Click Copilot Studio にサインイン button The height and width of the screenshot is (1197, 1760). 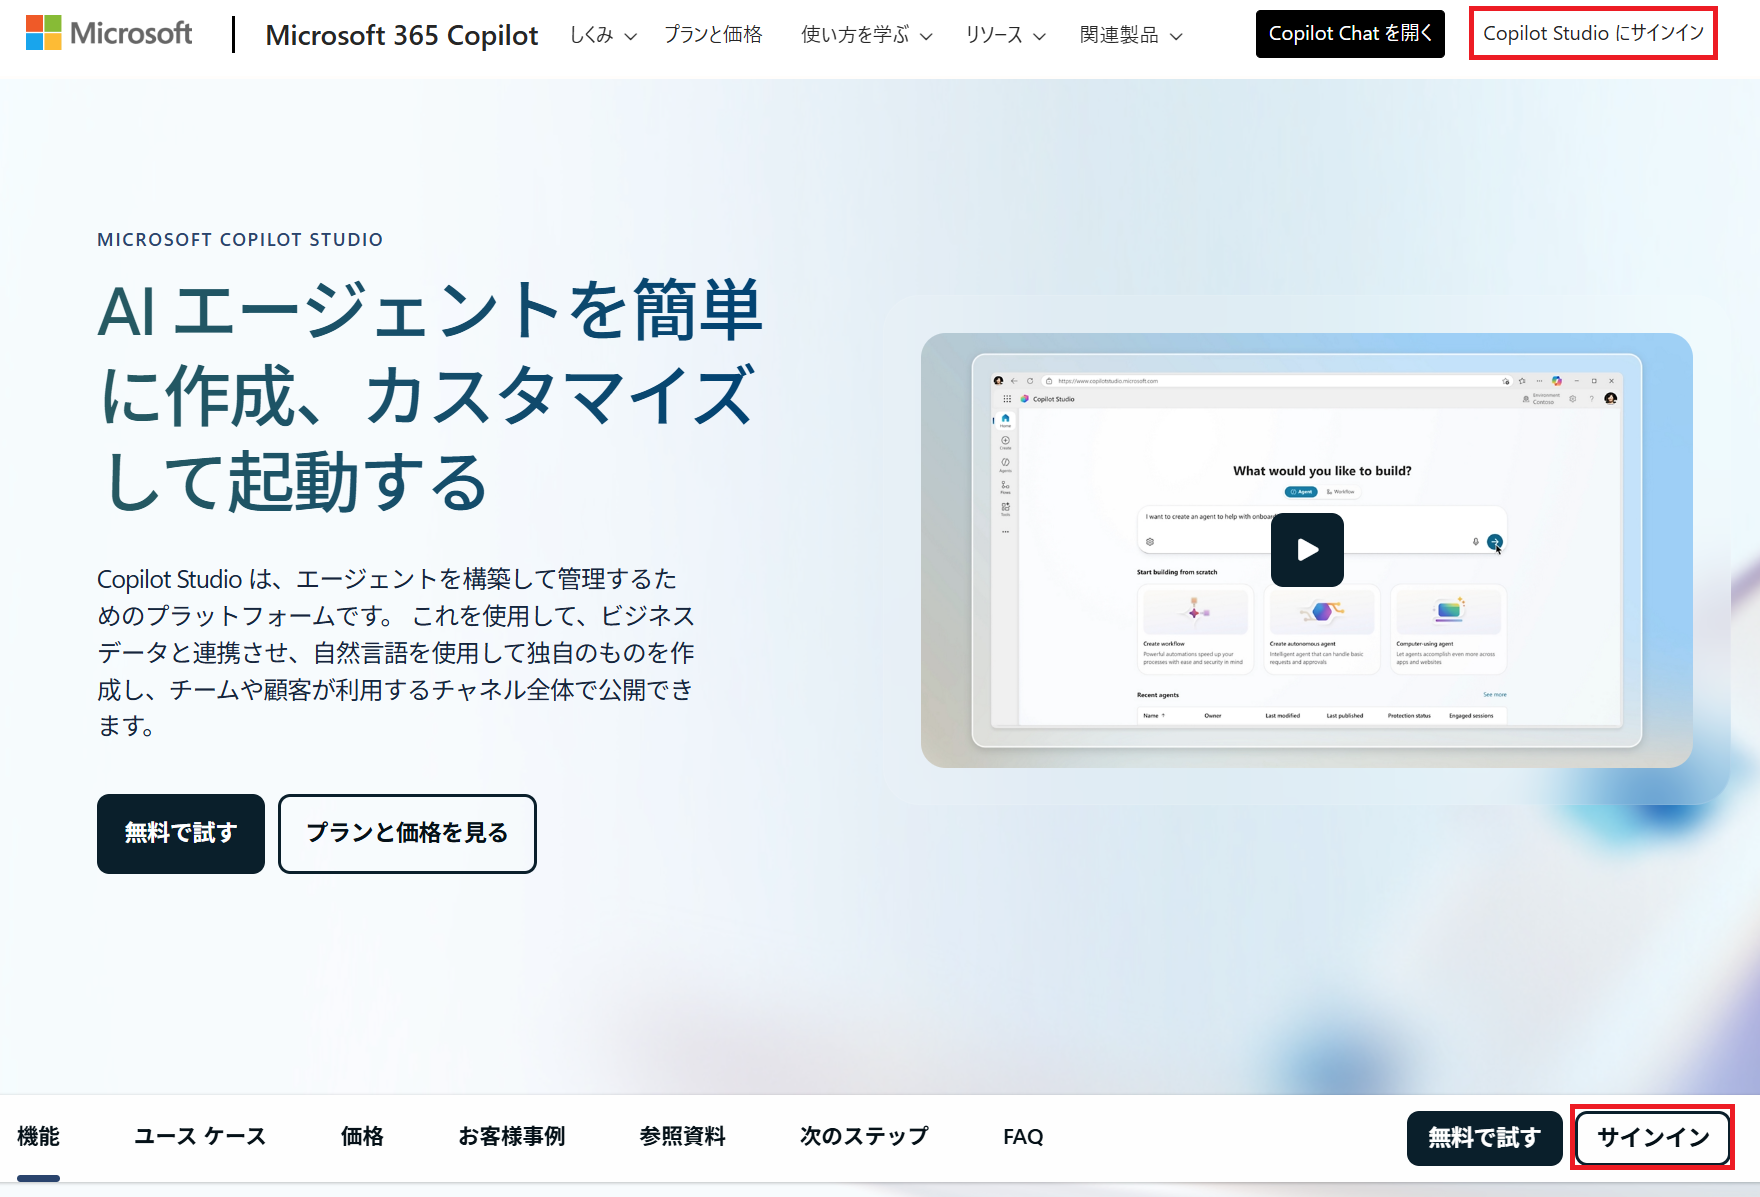click(1593, 34)
